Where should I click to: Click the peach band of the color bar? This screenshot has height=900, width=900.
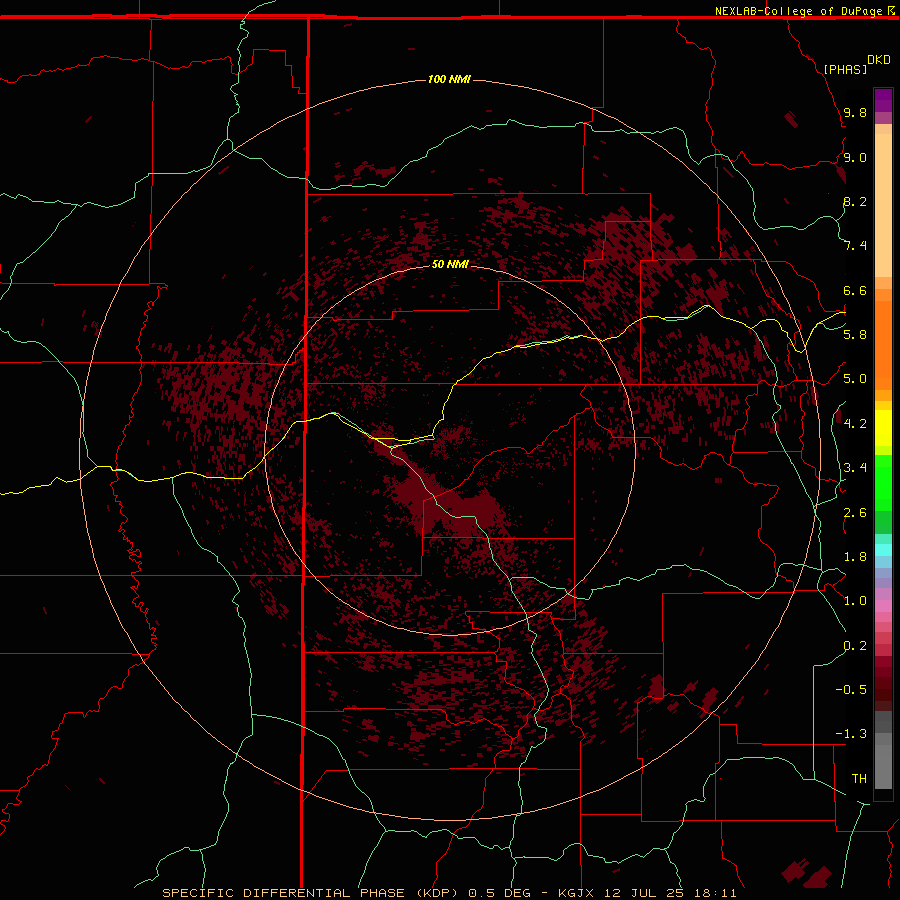click(883, 205)
